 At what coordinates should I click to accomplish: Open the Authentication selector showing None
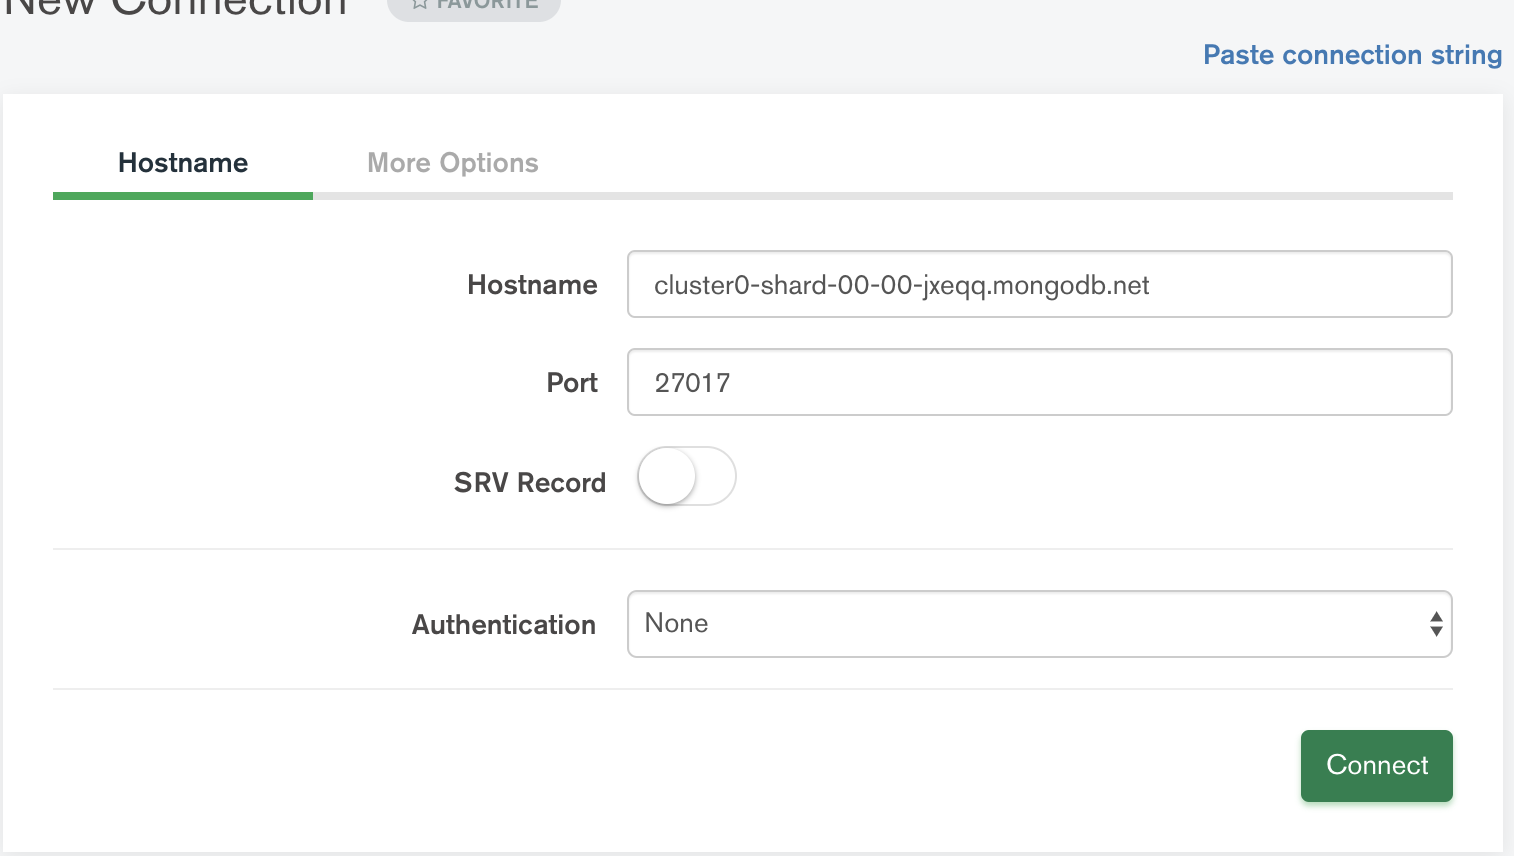pos(1040,624)
